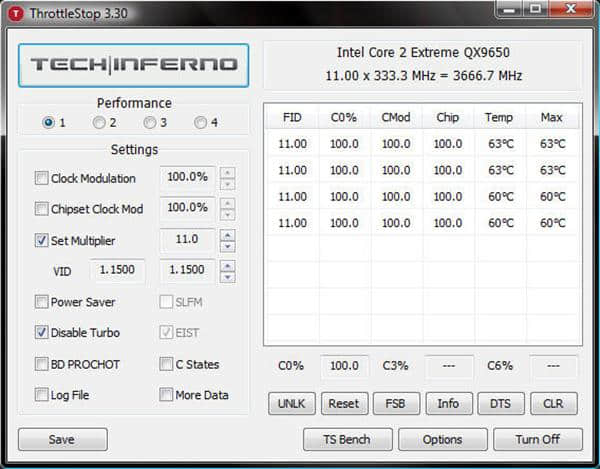Click the ThrottleStop title bar icon
The image size is (600, 469).
coord(15,11)
